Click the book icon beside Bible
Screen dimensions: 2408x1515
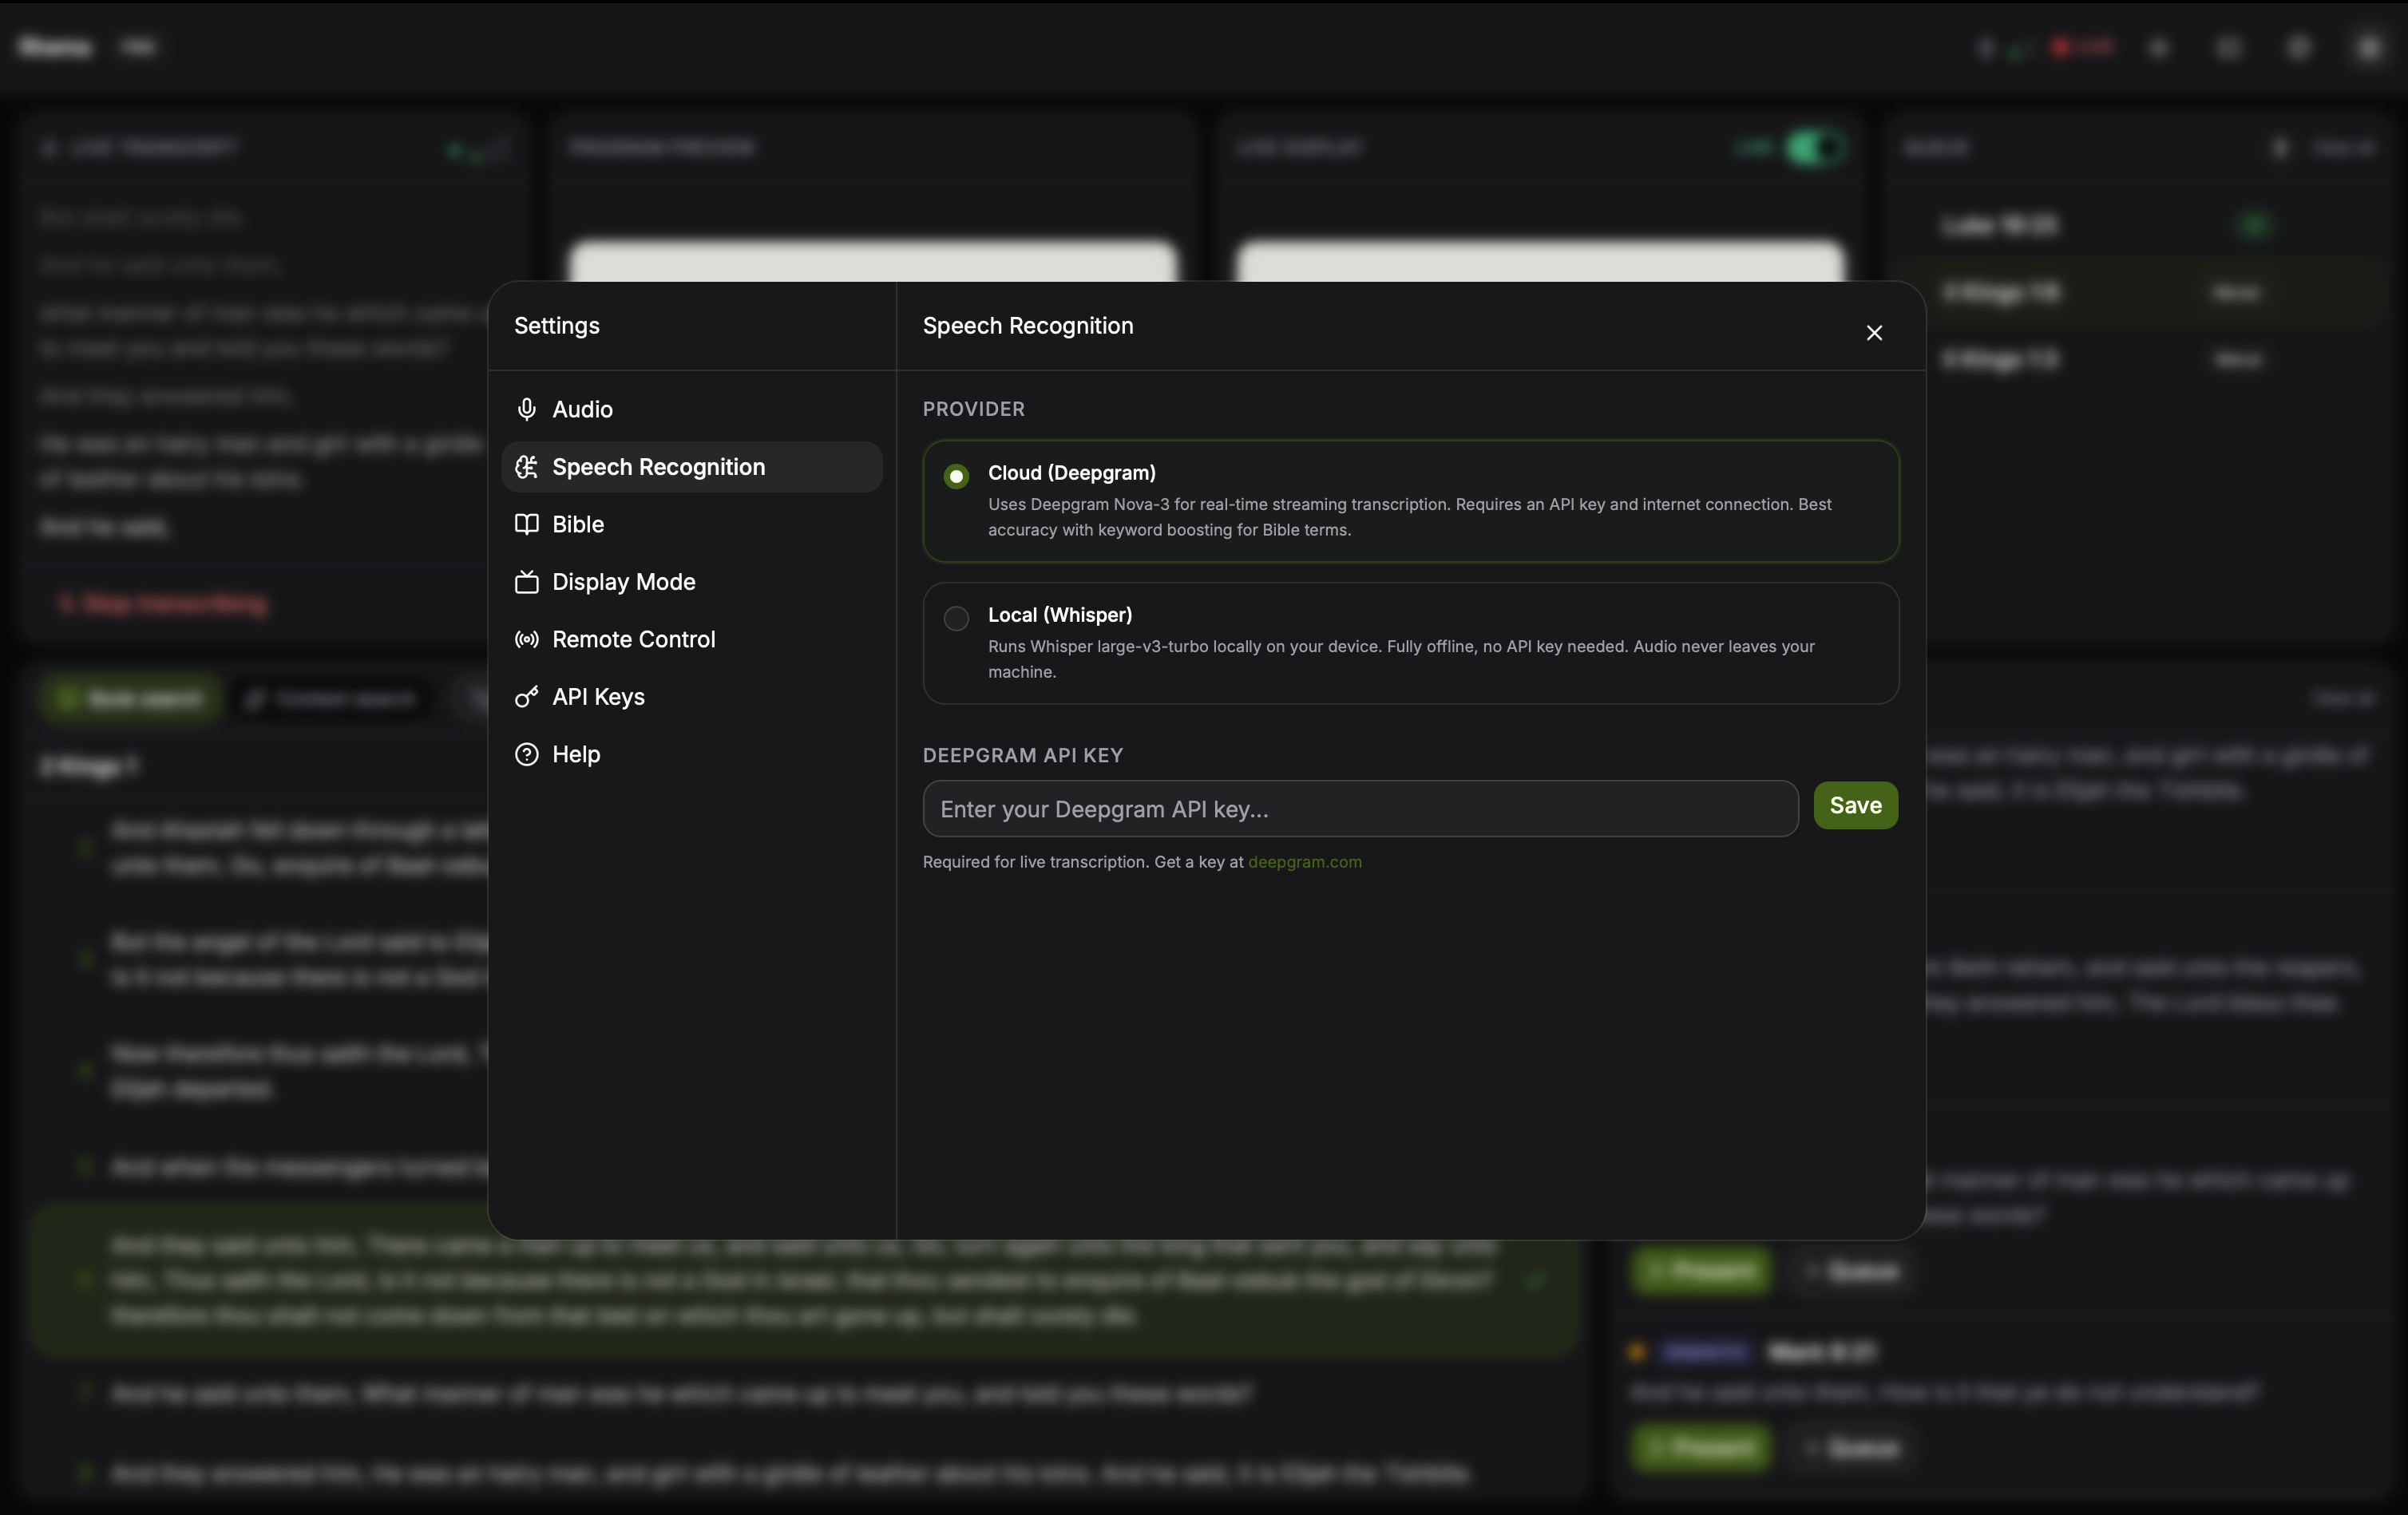[x=527, y=524]
